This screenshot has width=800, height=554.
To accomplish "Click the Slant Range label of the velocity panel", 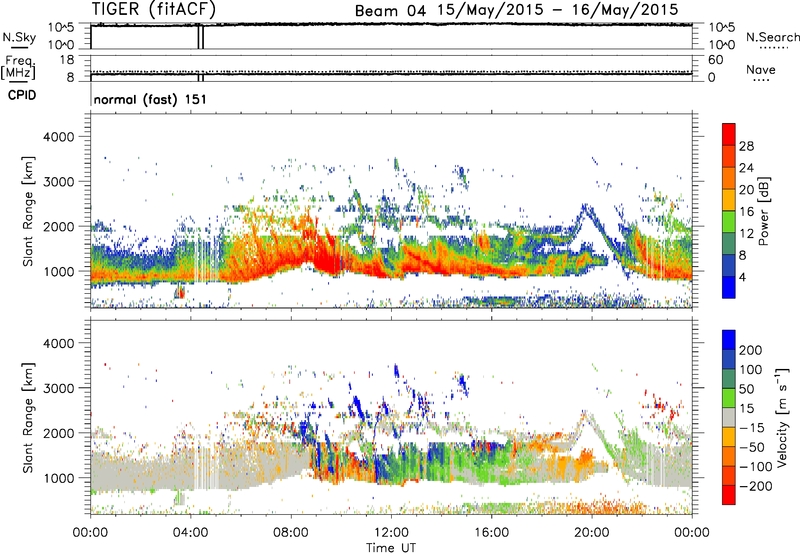I will [28, 417].
